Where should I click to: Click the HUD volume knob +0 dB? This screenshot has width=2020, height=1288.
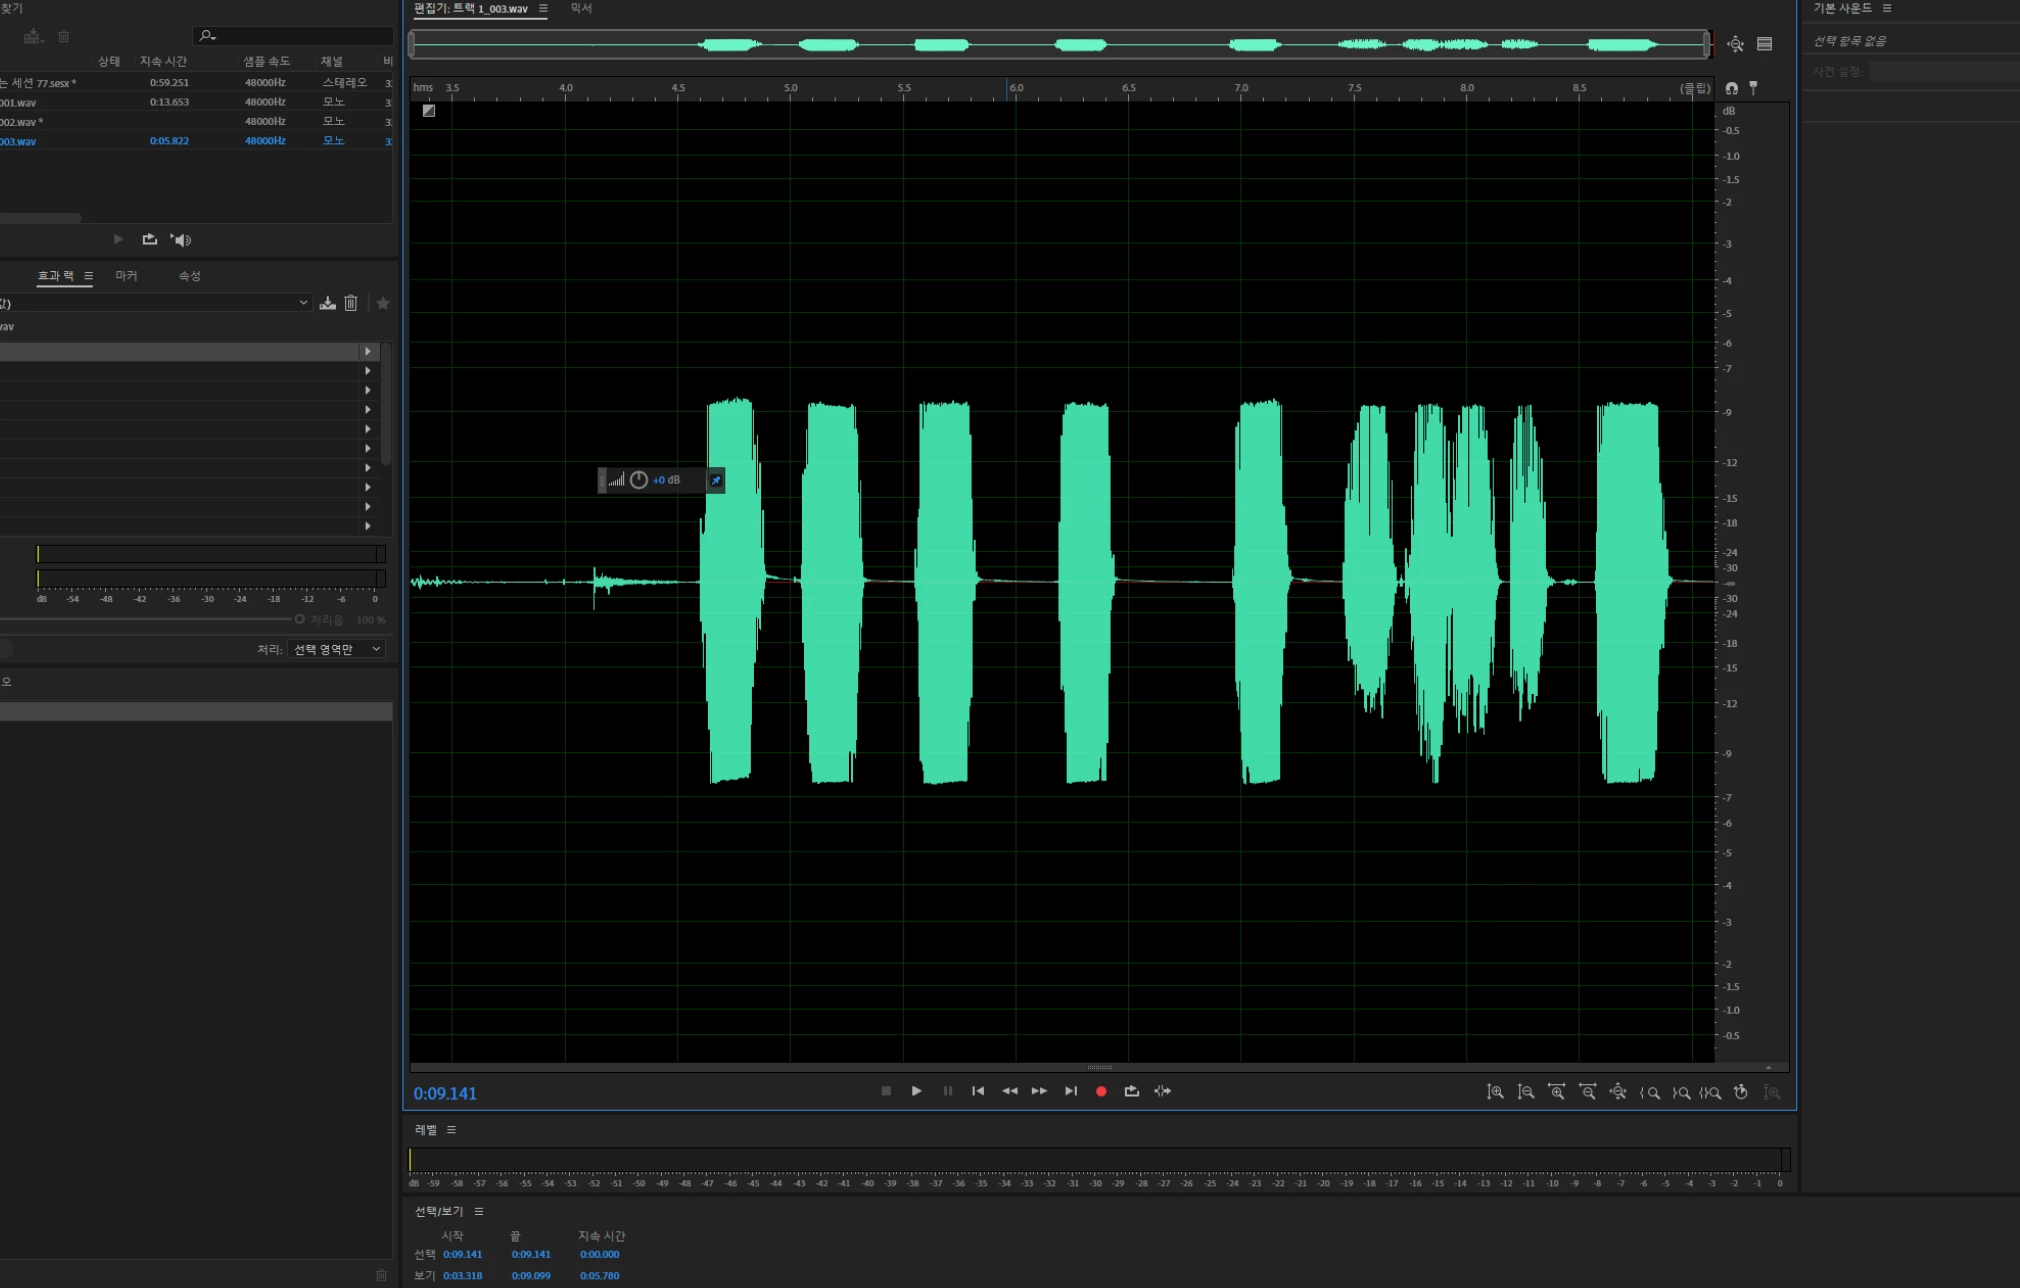639,480
